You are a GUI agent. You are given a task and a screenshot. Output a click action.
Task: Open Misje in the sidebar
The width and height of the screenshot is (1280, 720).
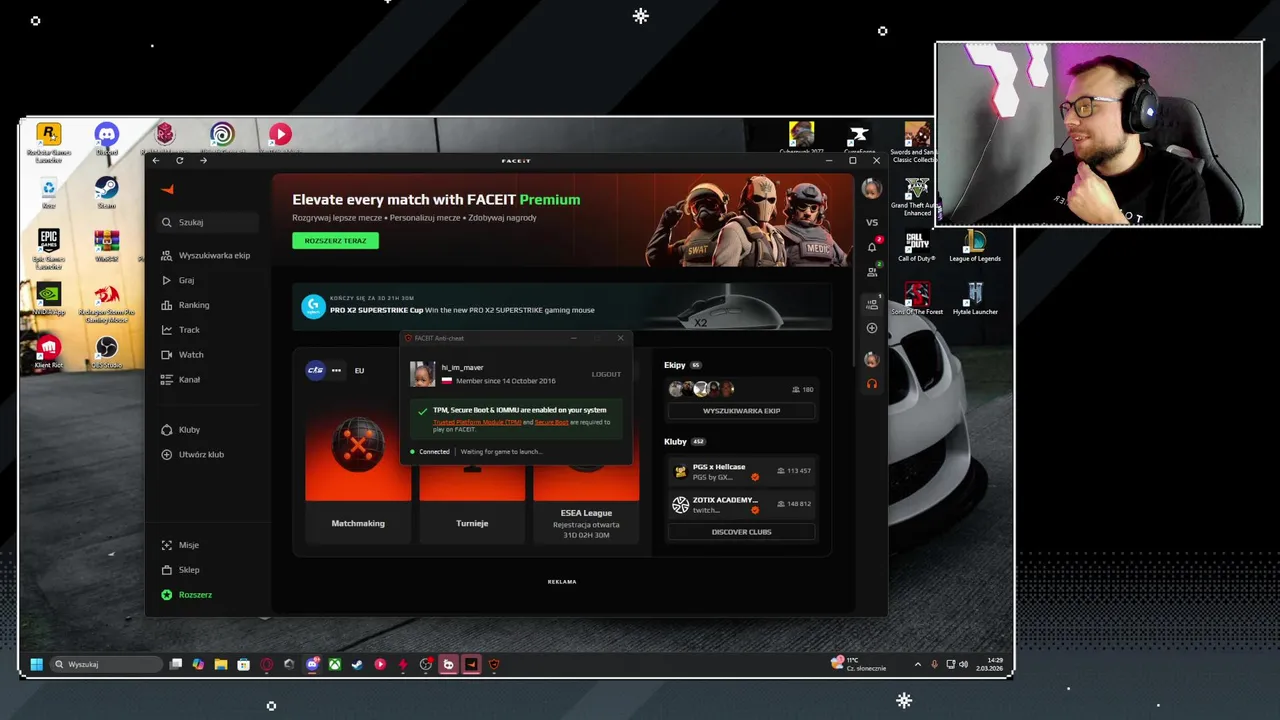coord(208,545)
